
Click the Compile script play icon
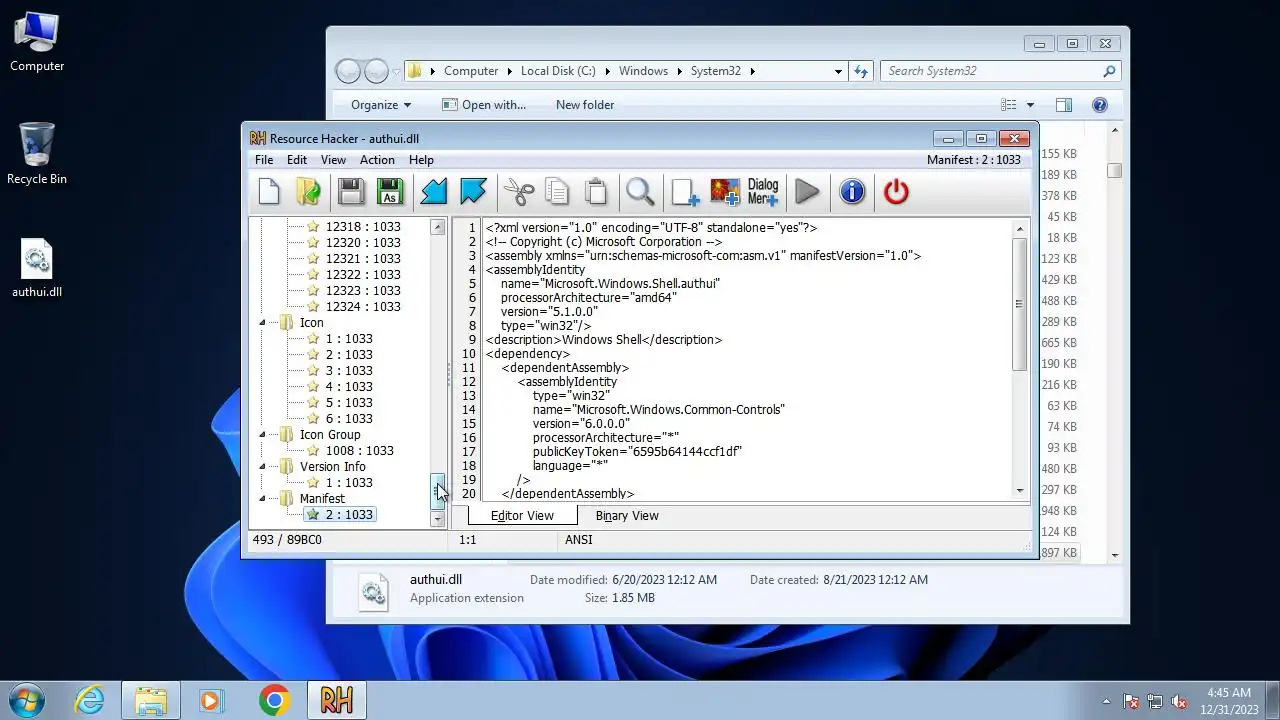pos(807,191)
